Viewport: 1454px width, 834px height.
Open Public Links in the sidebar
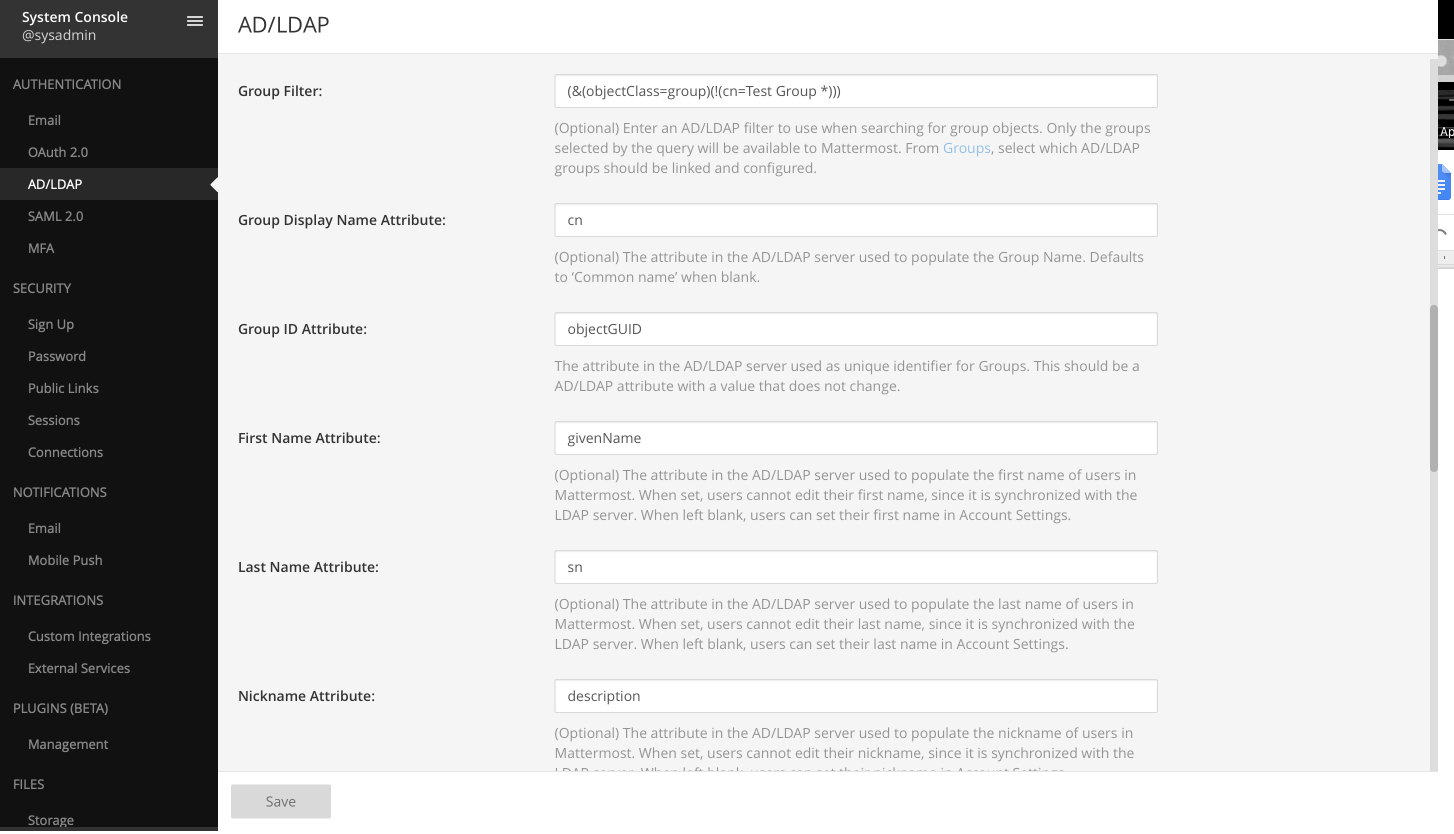pyautogui.click(x=63, y=388)
